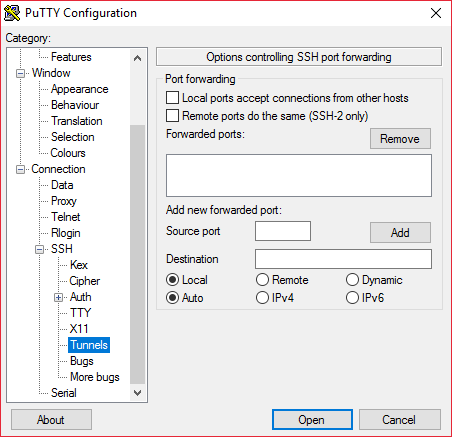Choose the Dynamic forwarding option
This screenshot has height=437, width=452.
(352, 280)
